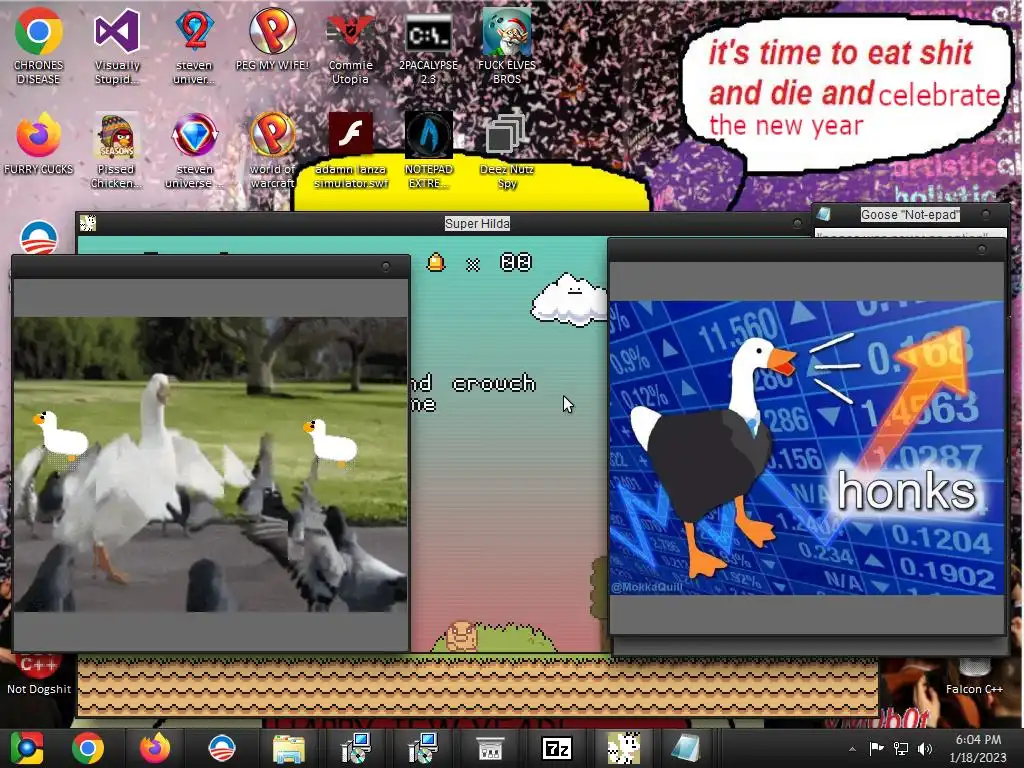
Task: Launch the steven univer... icon with the number 2
Action: (x=194, y=46)
